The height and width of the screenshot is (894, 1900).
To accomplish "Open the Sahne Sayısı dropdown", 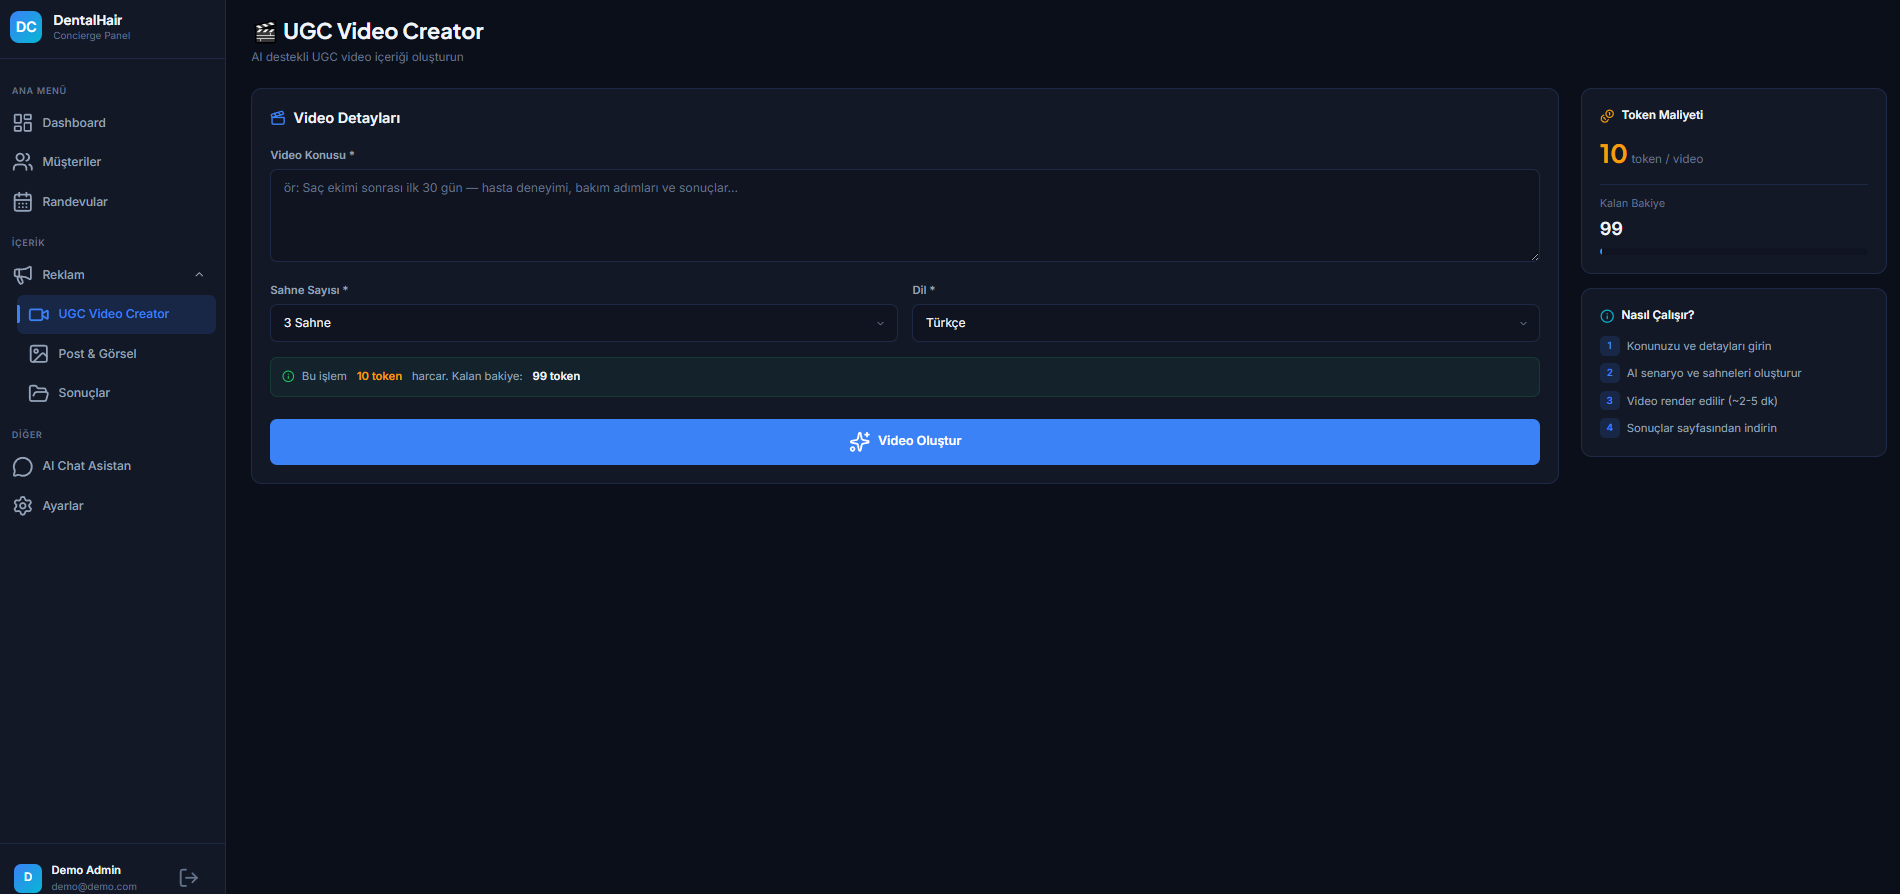I will click(x=583, y=323).
